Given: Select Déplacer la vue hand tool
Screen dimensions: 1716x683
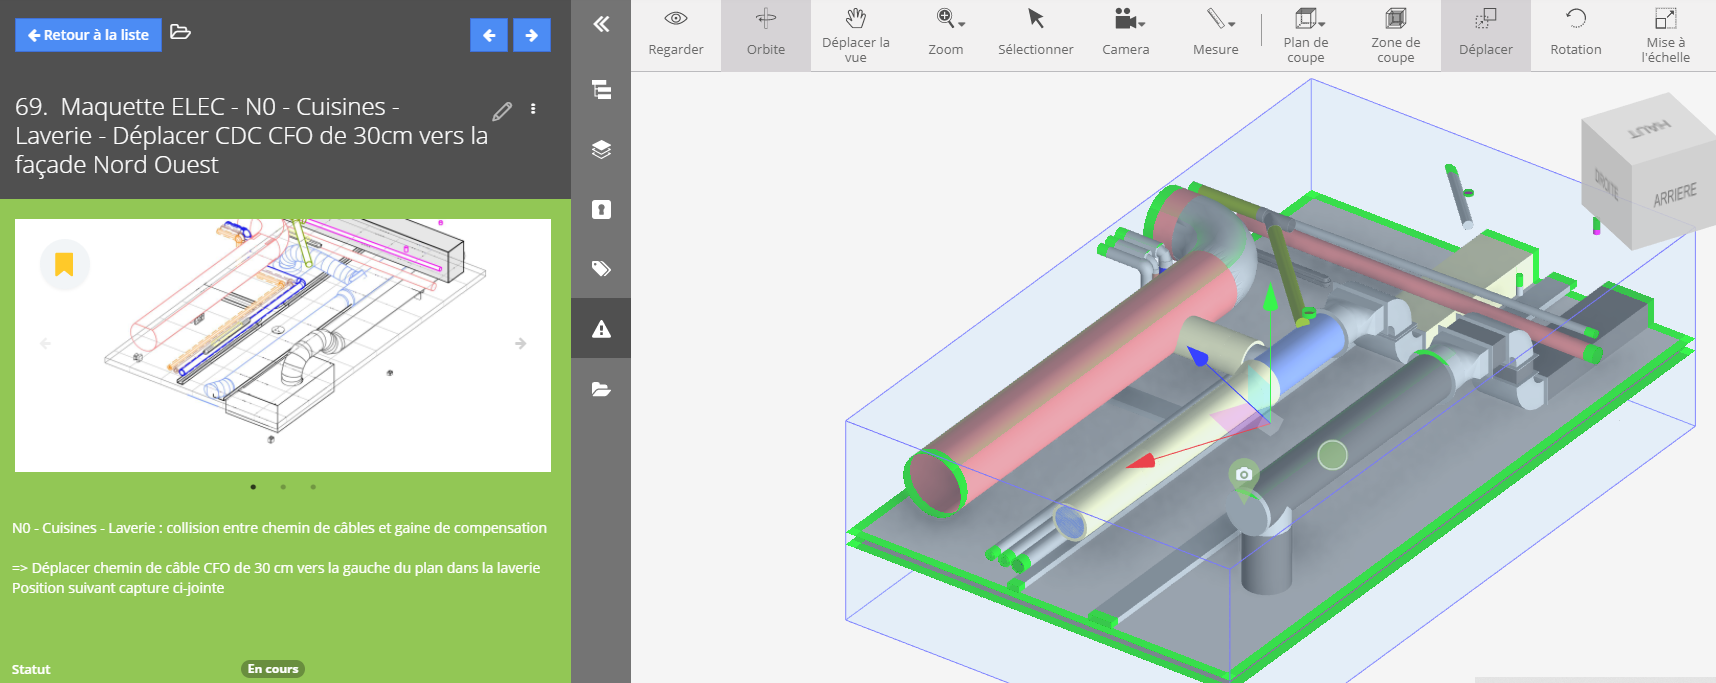Looking at the screenshot, I should [x=856, y=35].
